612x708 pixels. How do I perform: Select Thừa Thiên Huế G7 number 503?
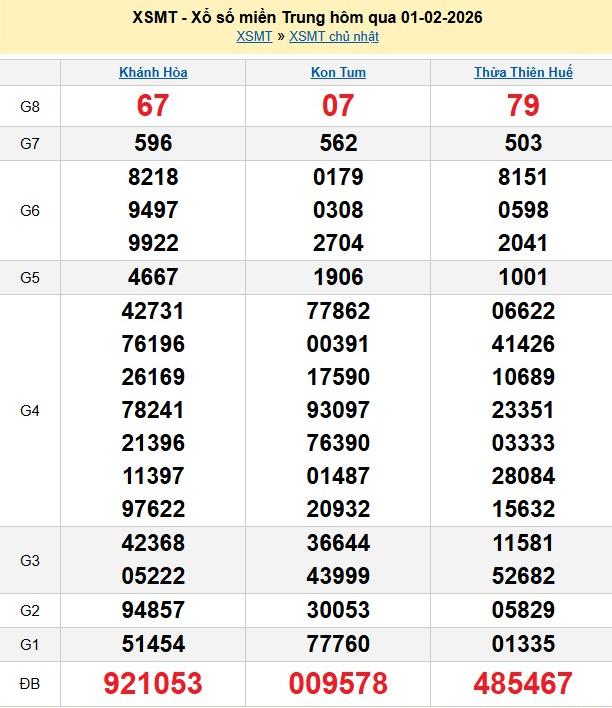(523, 143)
